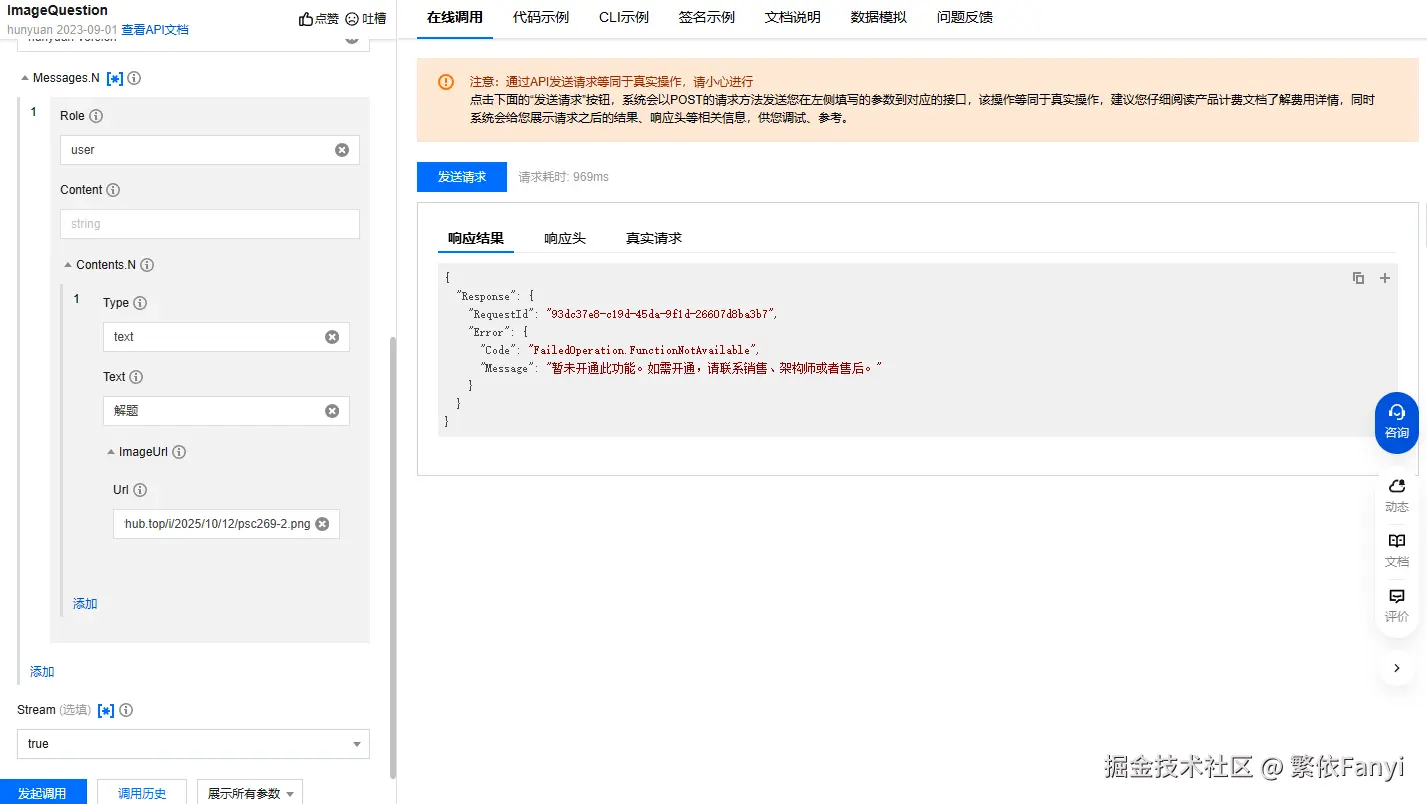Click the 评价 feedback sidebar icon
This screenshot has width=1427, height=804.
[x=1396, y=604]
